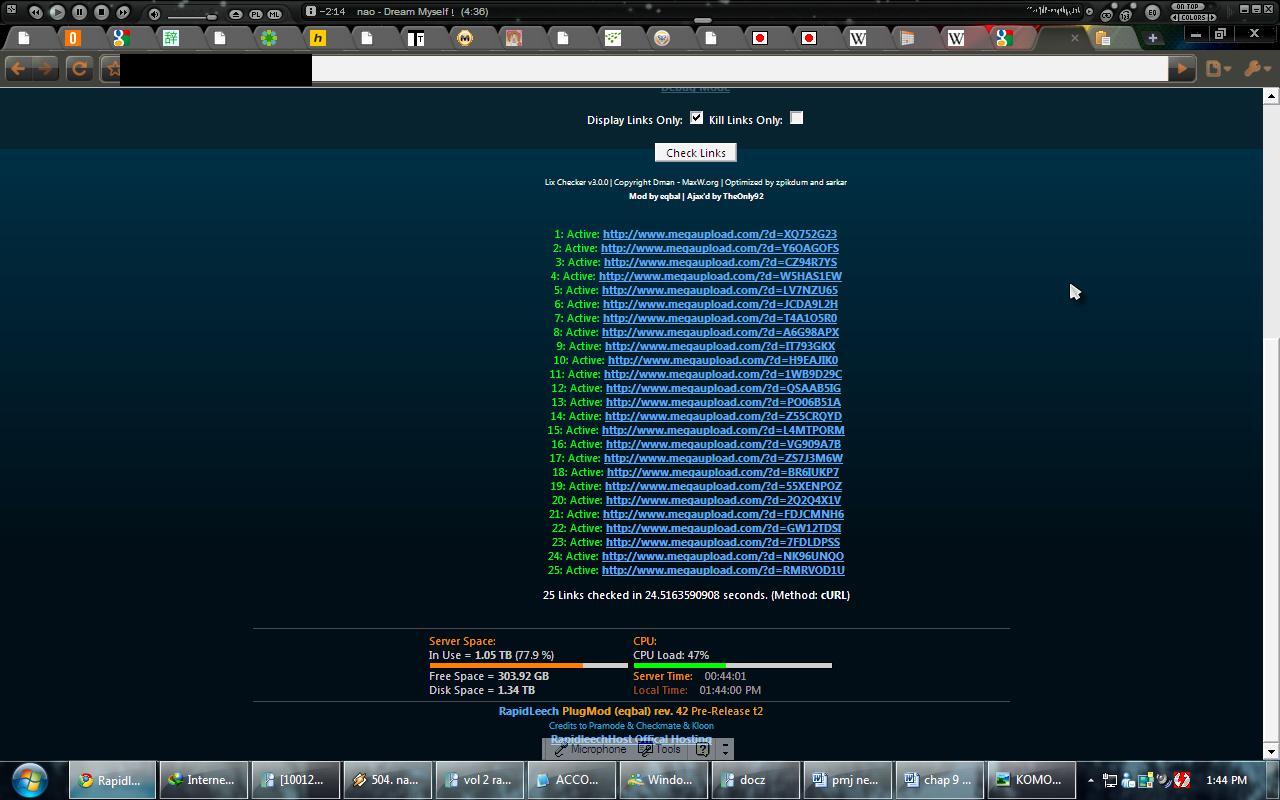Viewport: 1280px width, 800px height.
Task: Stop playback in the media player
Action: [x=101, y=12]
